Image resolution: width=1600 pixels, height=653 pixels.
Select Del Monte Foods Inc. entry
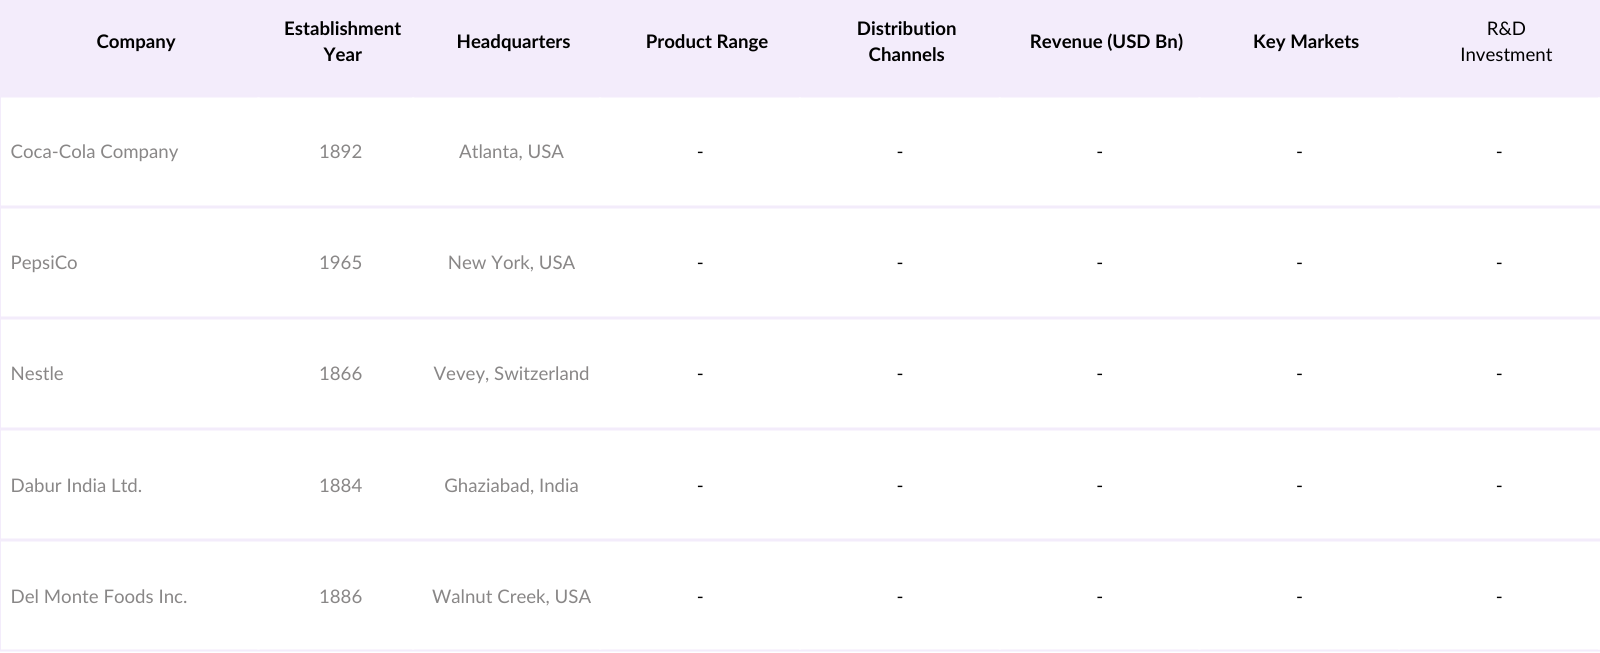pos(99,597)
